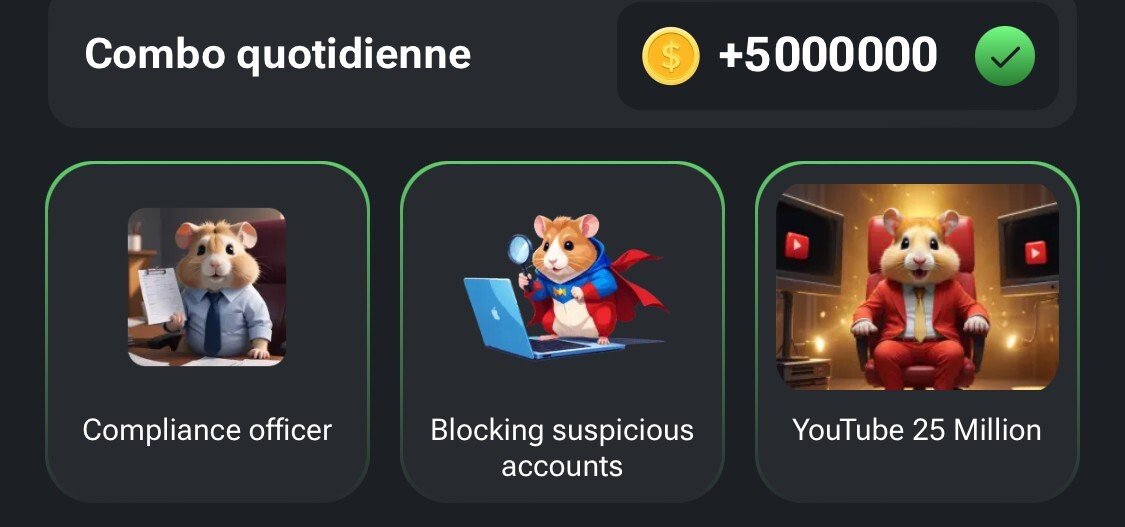Open the Blocking suspicious accounts card
The width and height of the screenshot is (1125, 527).
[x=562, y=331]
